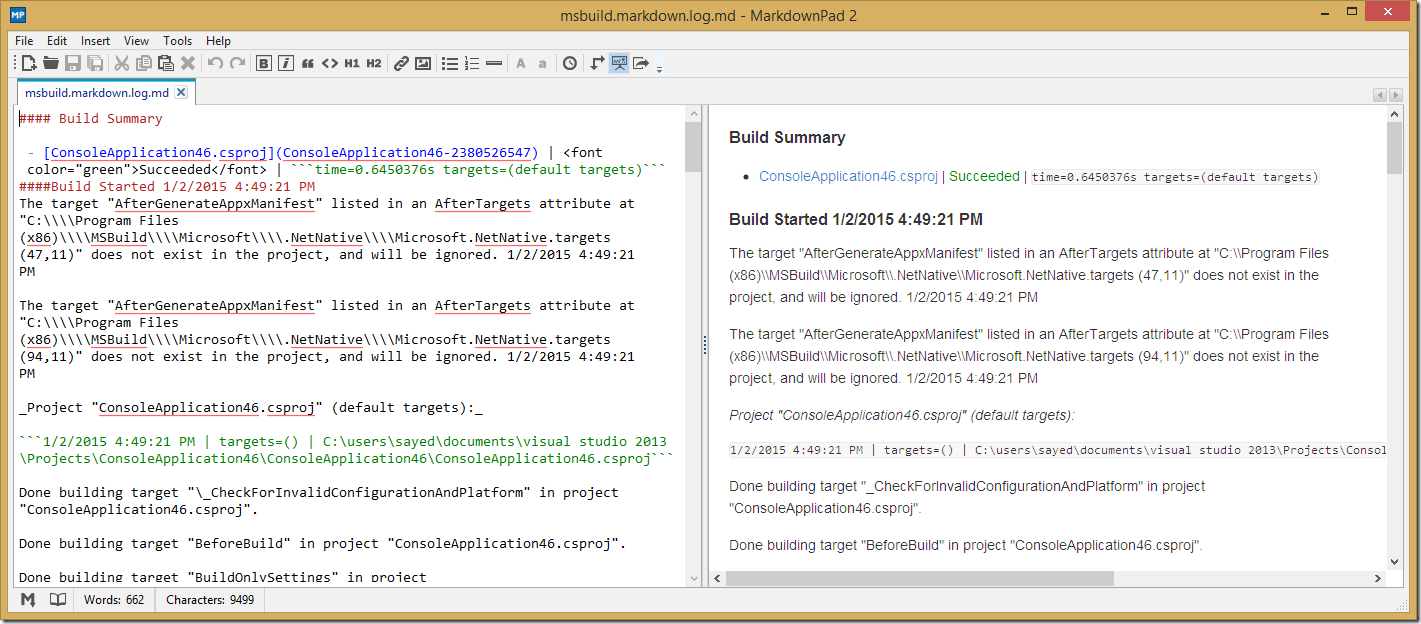Insert a blockquote using the quote icon
Viewport: 1421px width, 624px height.
point(308,63)
